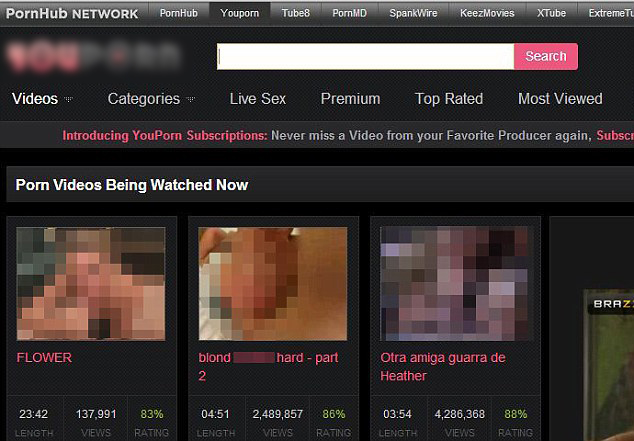Go to the SpankWire network tab
Screen dimensions: 634x441
coord(413,13)
